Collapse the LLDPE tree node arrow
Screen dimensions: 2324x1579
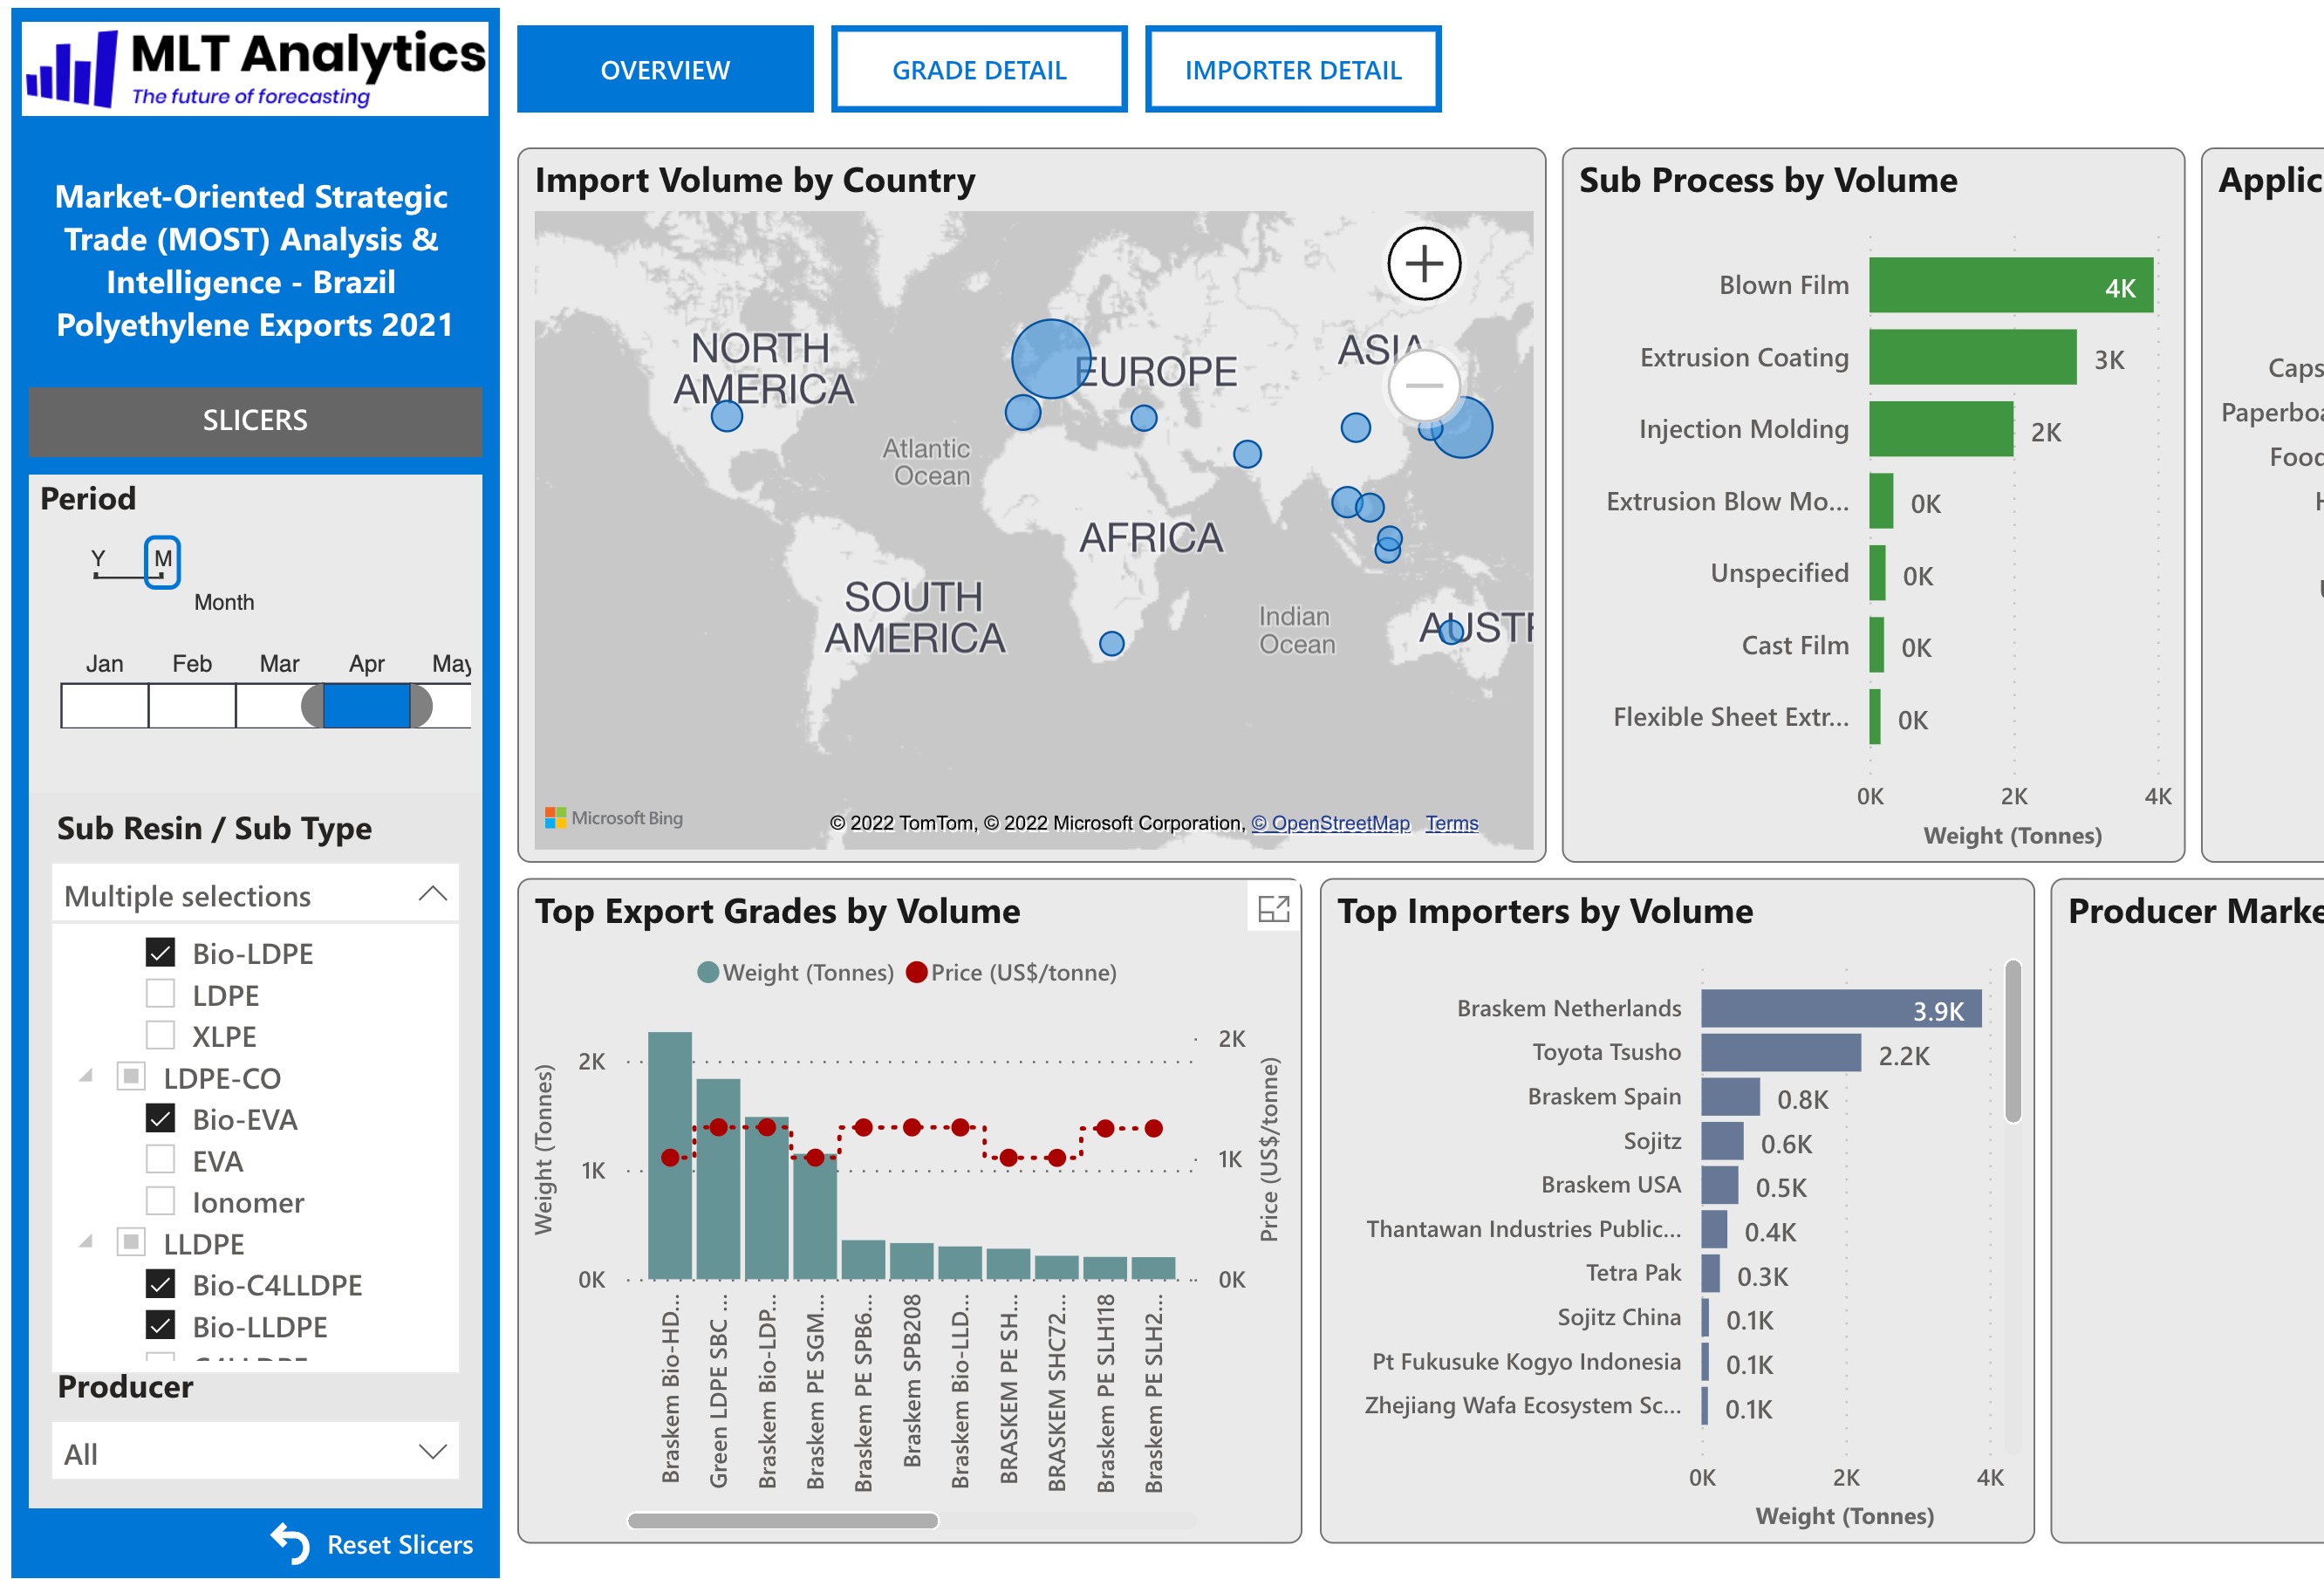86,1242
